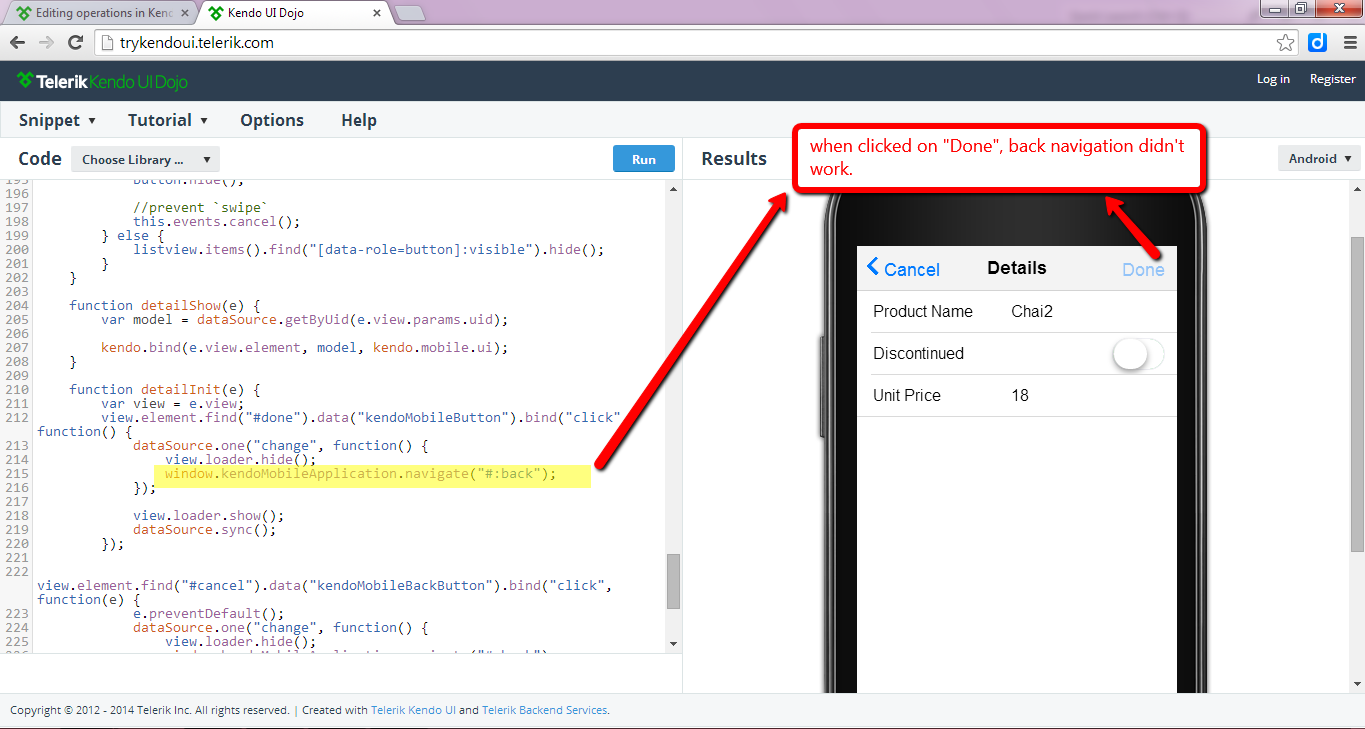The image size is (1365, 729).
Task: Click the code editor's scroll up arrow
Action: (x=674, y=189)
